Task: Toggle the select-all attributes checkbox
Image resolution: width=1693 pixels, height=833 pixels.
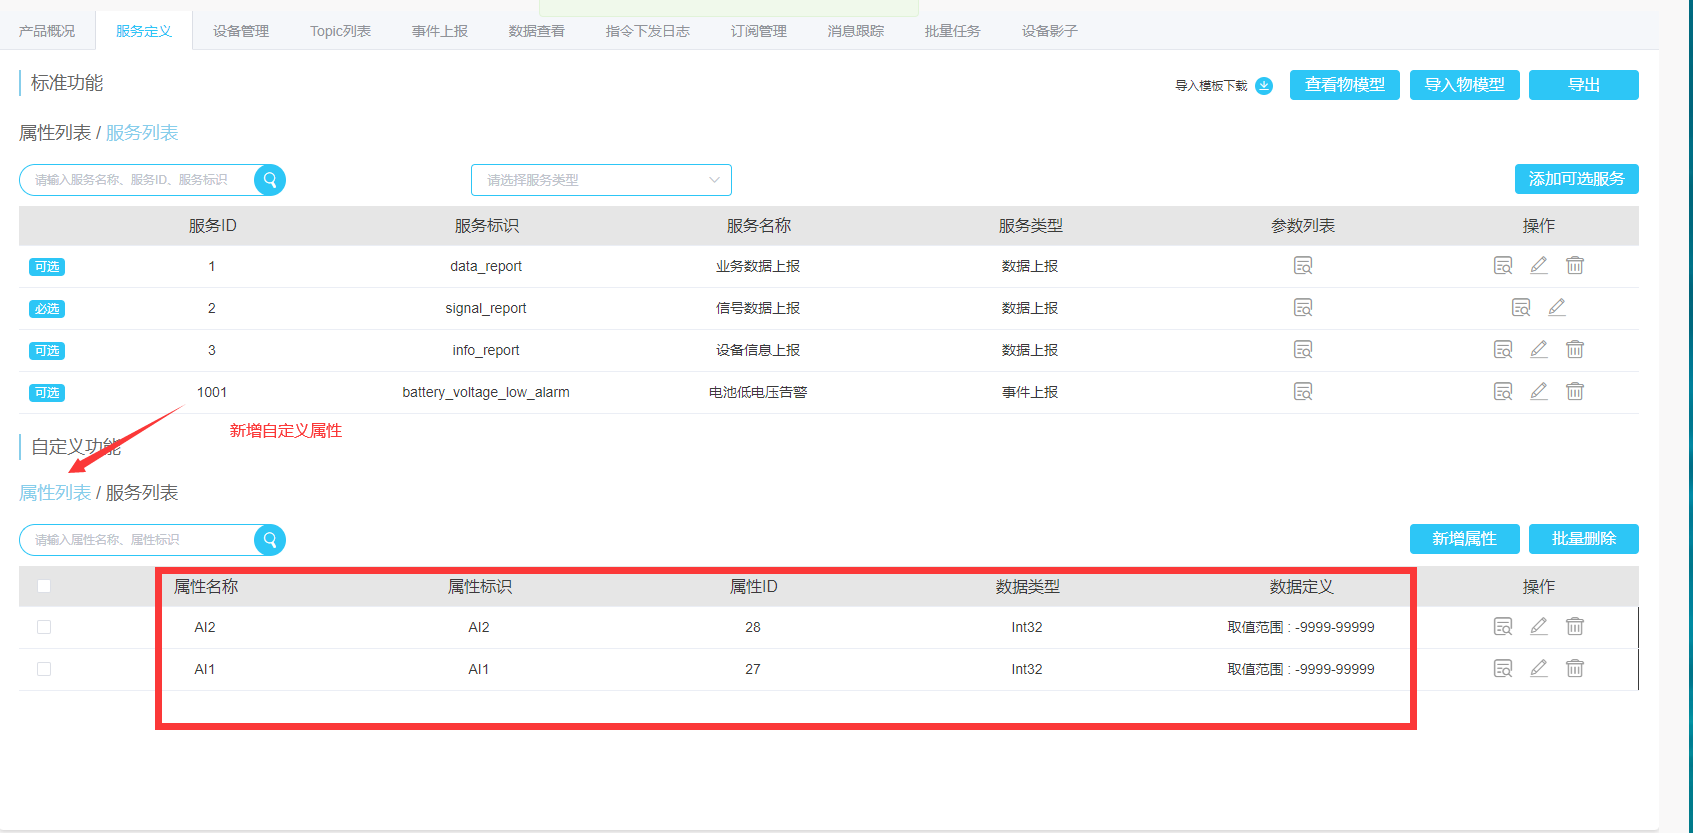Action: click(44, 586)
